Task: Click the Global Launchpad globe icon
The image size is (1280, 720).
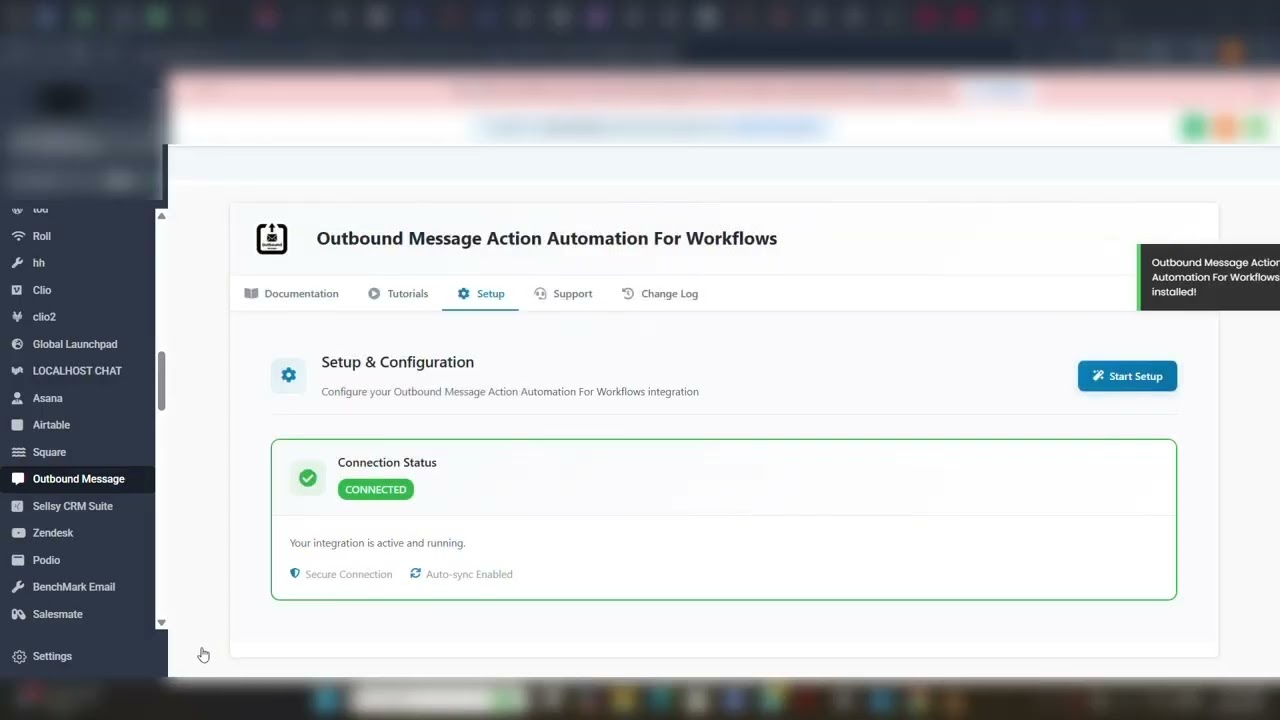Action: (17, 344)
